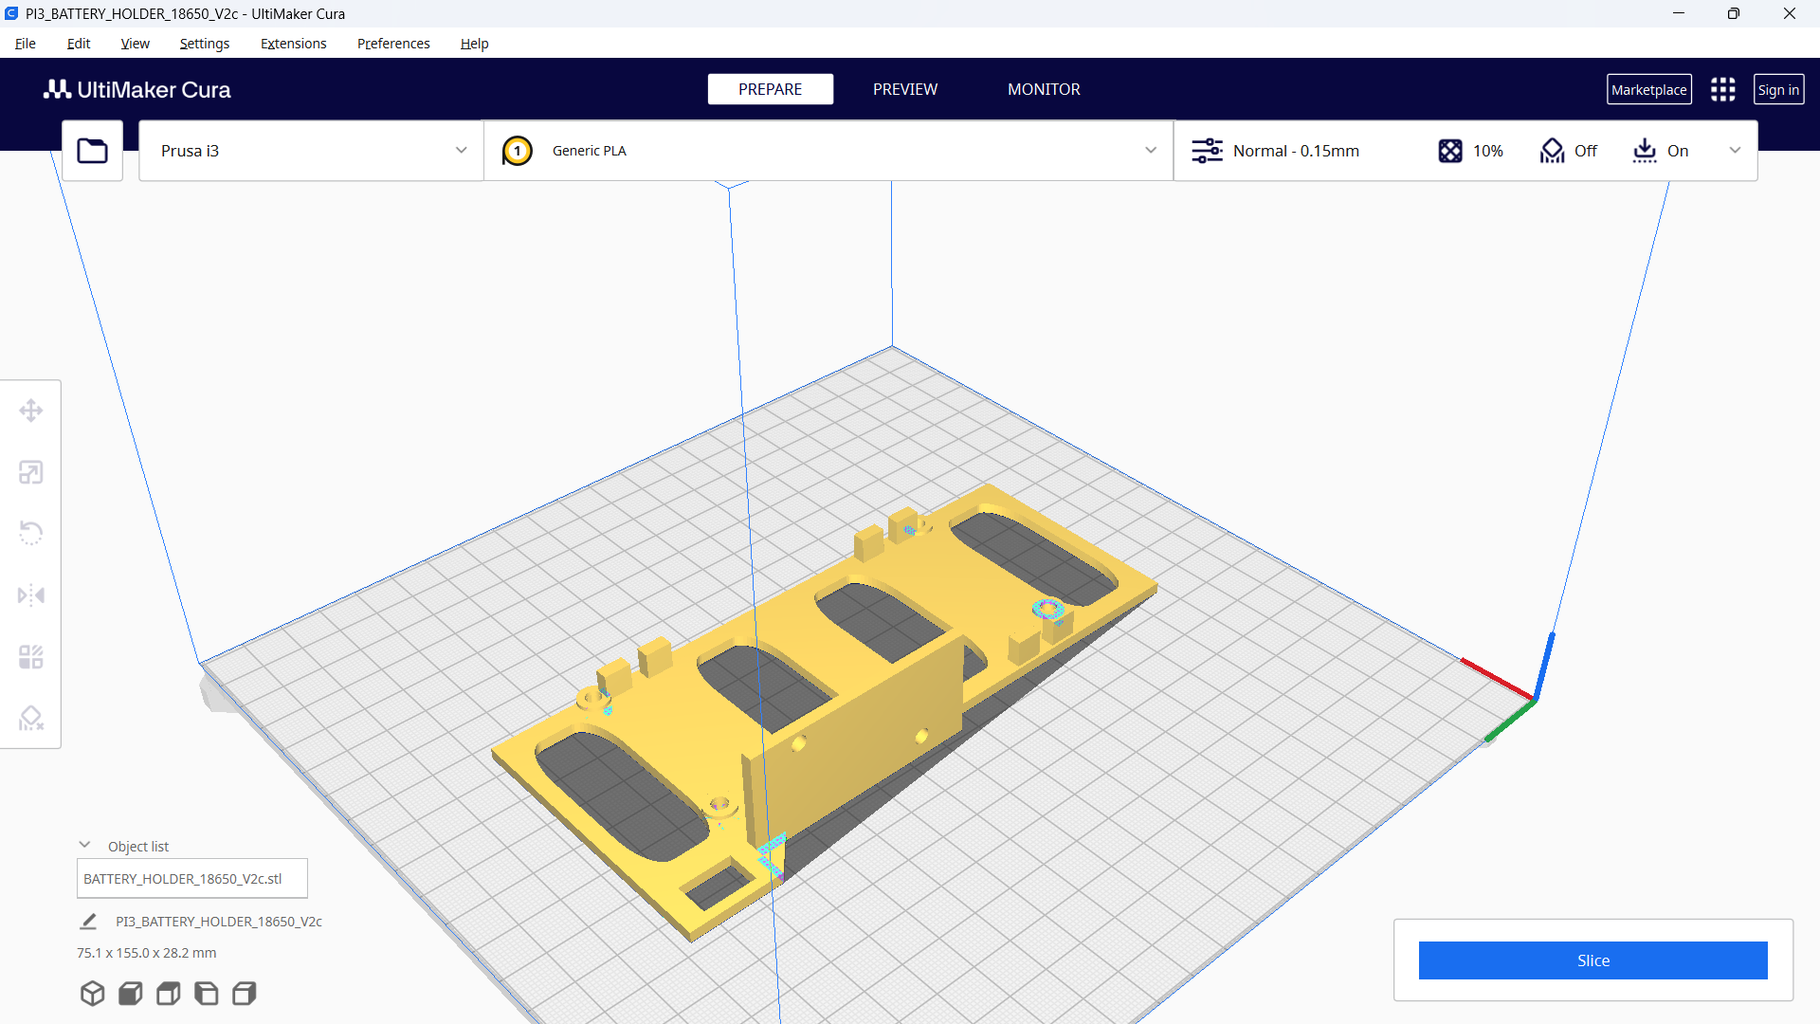Open the Prusa i3 printer dropdown
The image size is (1820, 1024).
coord(310,150)
